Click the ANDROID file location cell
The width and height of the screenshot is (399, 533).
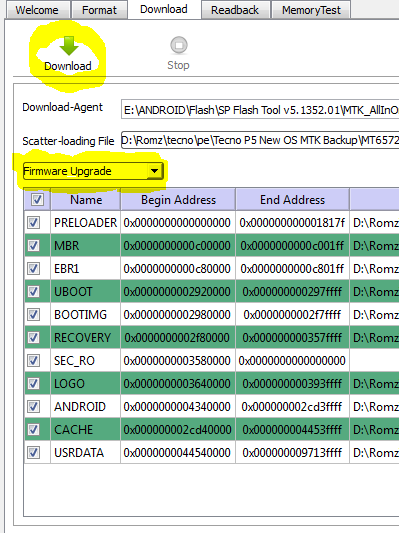point(375,407)
